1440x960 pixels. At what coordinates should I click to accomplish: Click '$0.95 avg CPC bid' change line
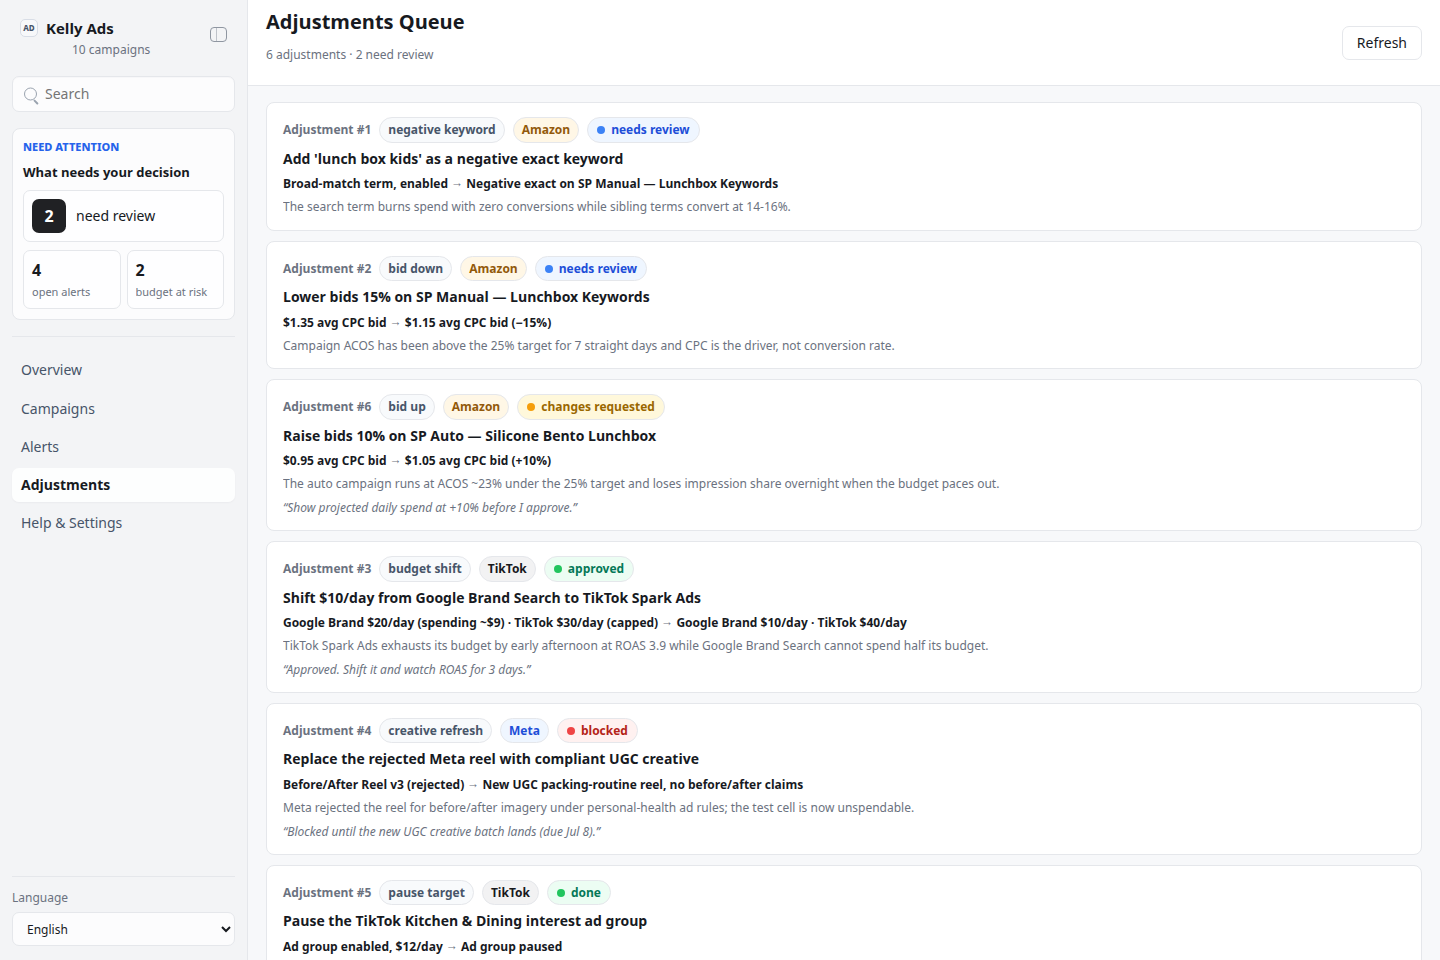pyautogui.click(x=417, y=461)
